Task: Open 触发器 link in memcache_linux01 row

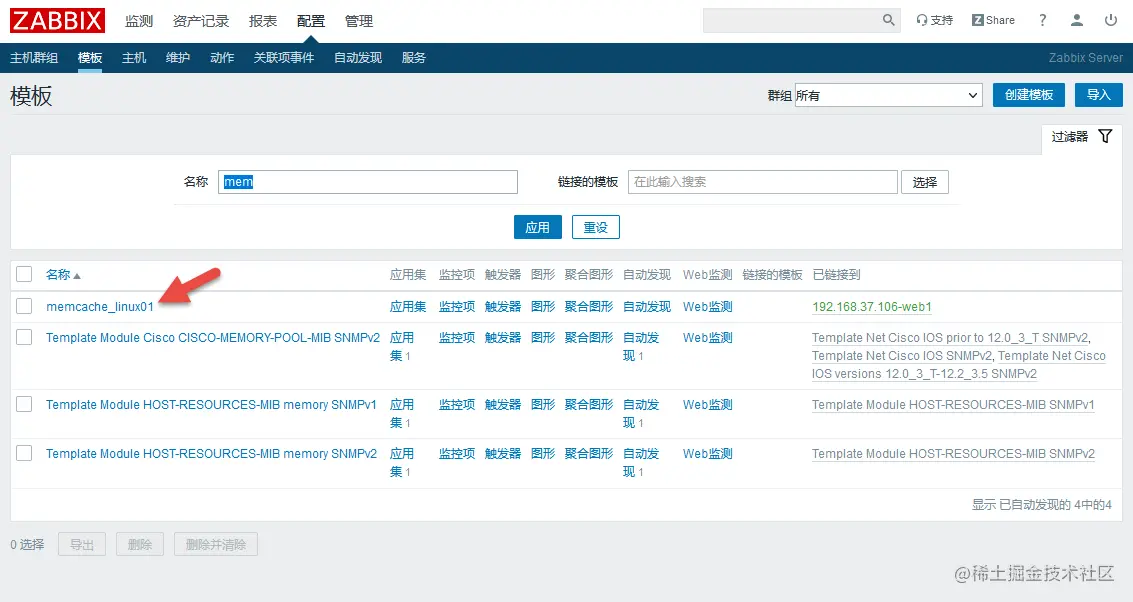Action: point(503,306)
